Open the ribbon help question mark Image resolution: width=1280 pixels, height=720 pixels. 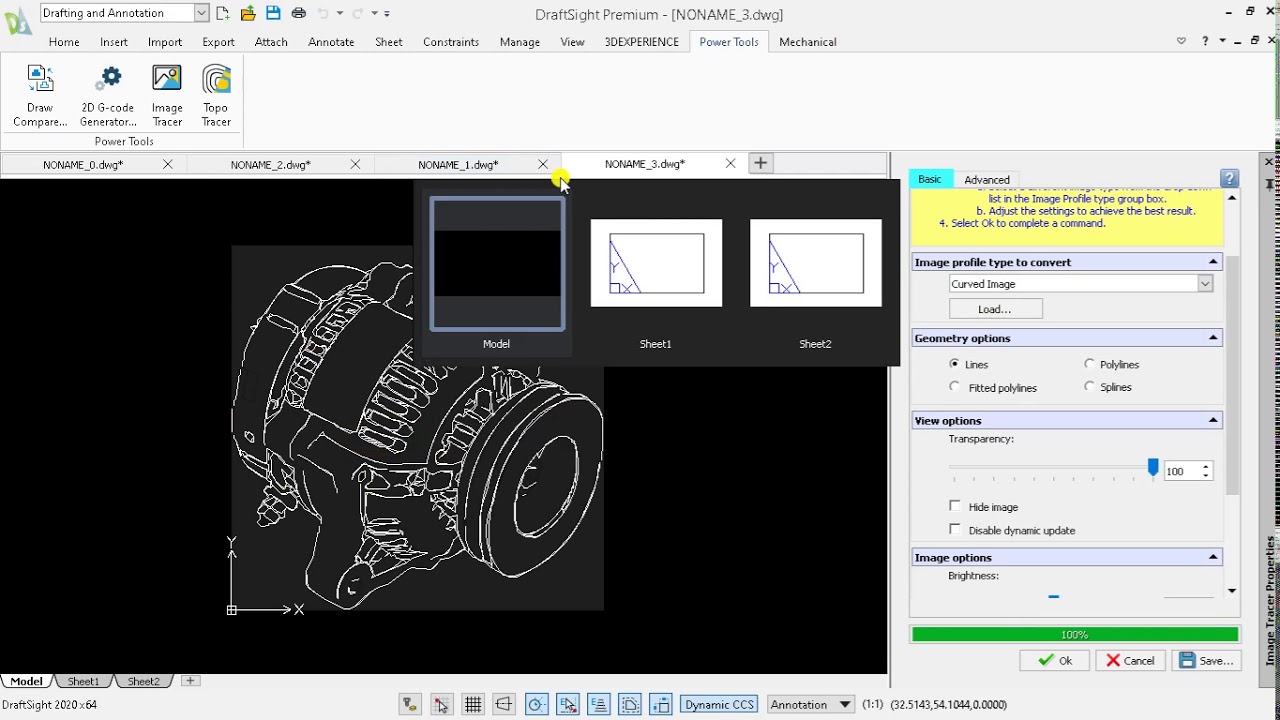1205,41
